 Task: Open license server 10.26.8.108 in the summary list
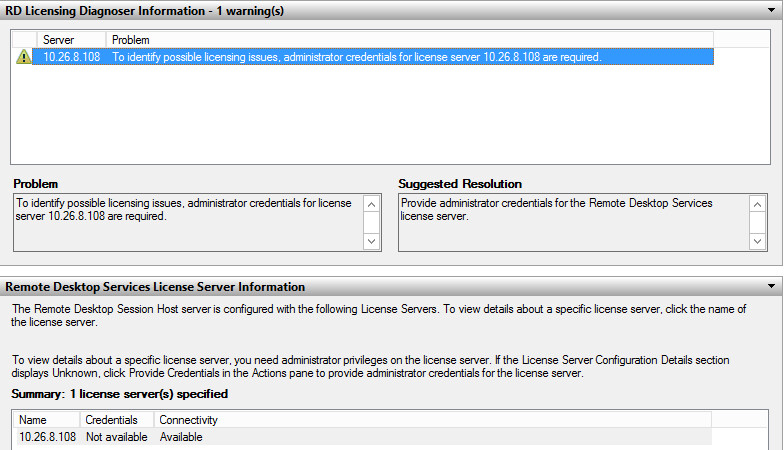48,437
